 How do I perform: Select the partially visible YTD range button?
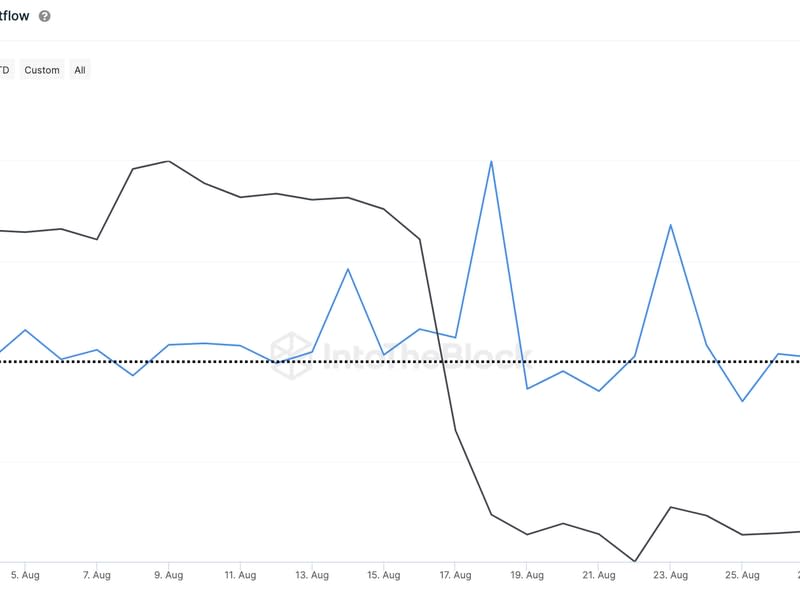click(x=4, y=70)
